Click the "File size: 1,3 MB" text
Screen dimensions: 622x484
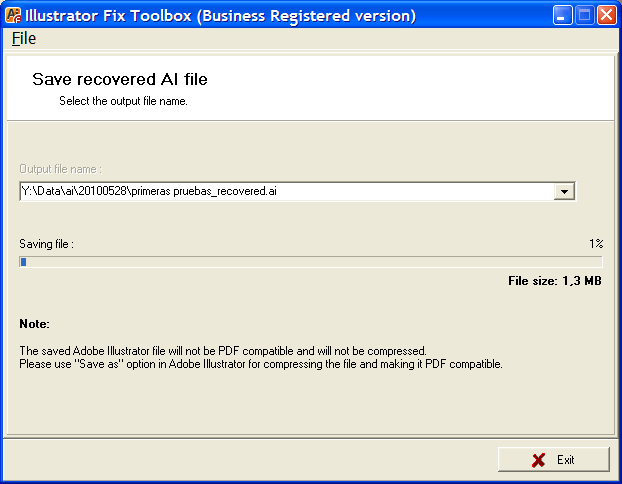pos(555,281)
